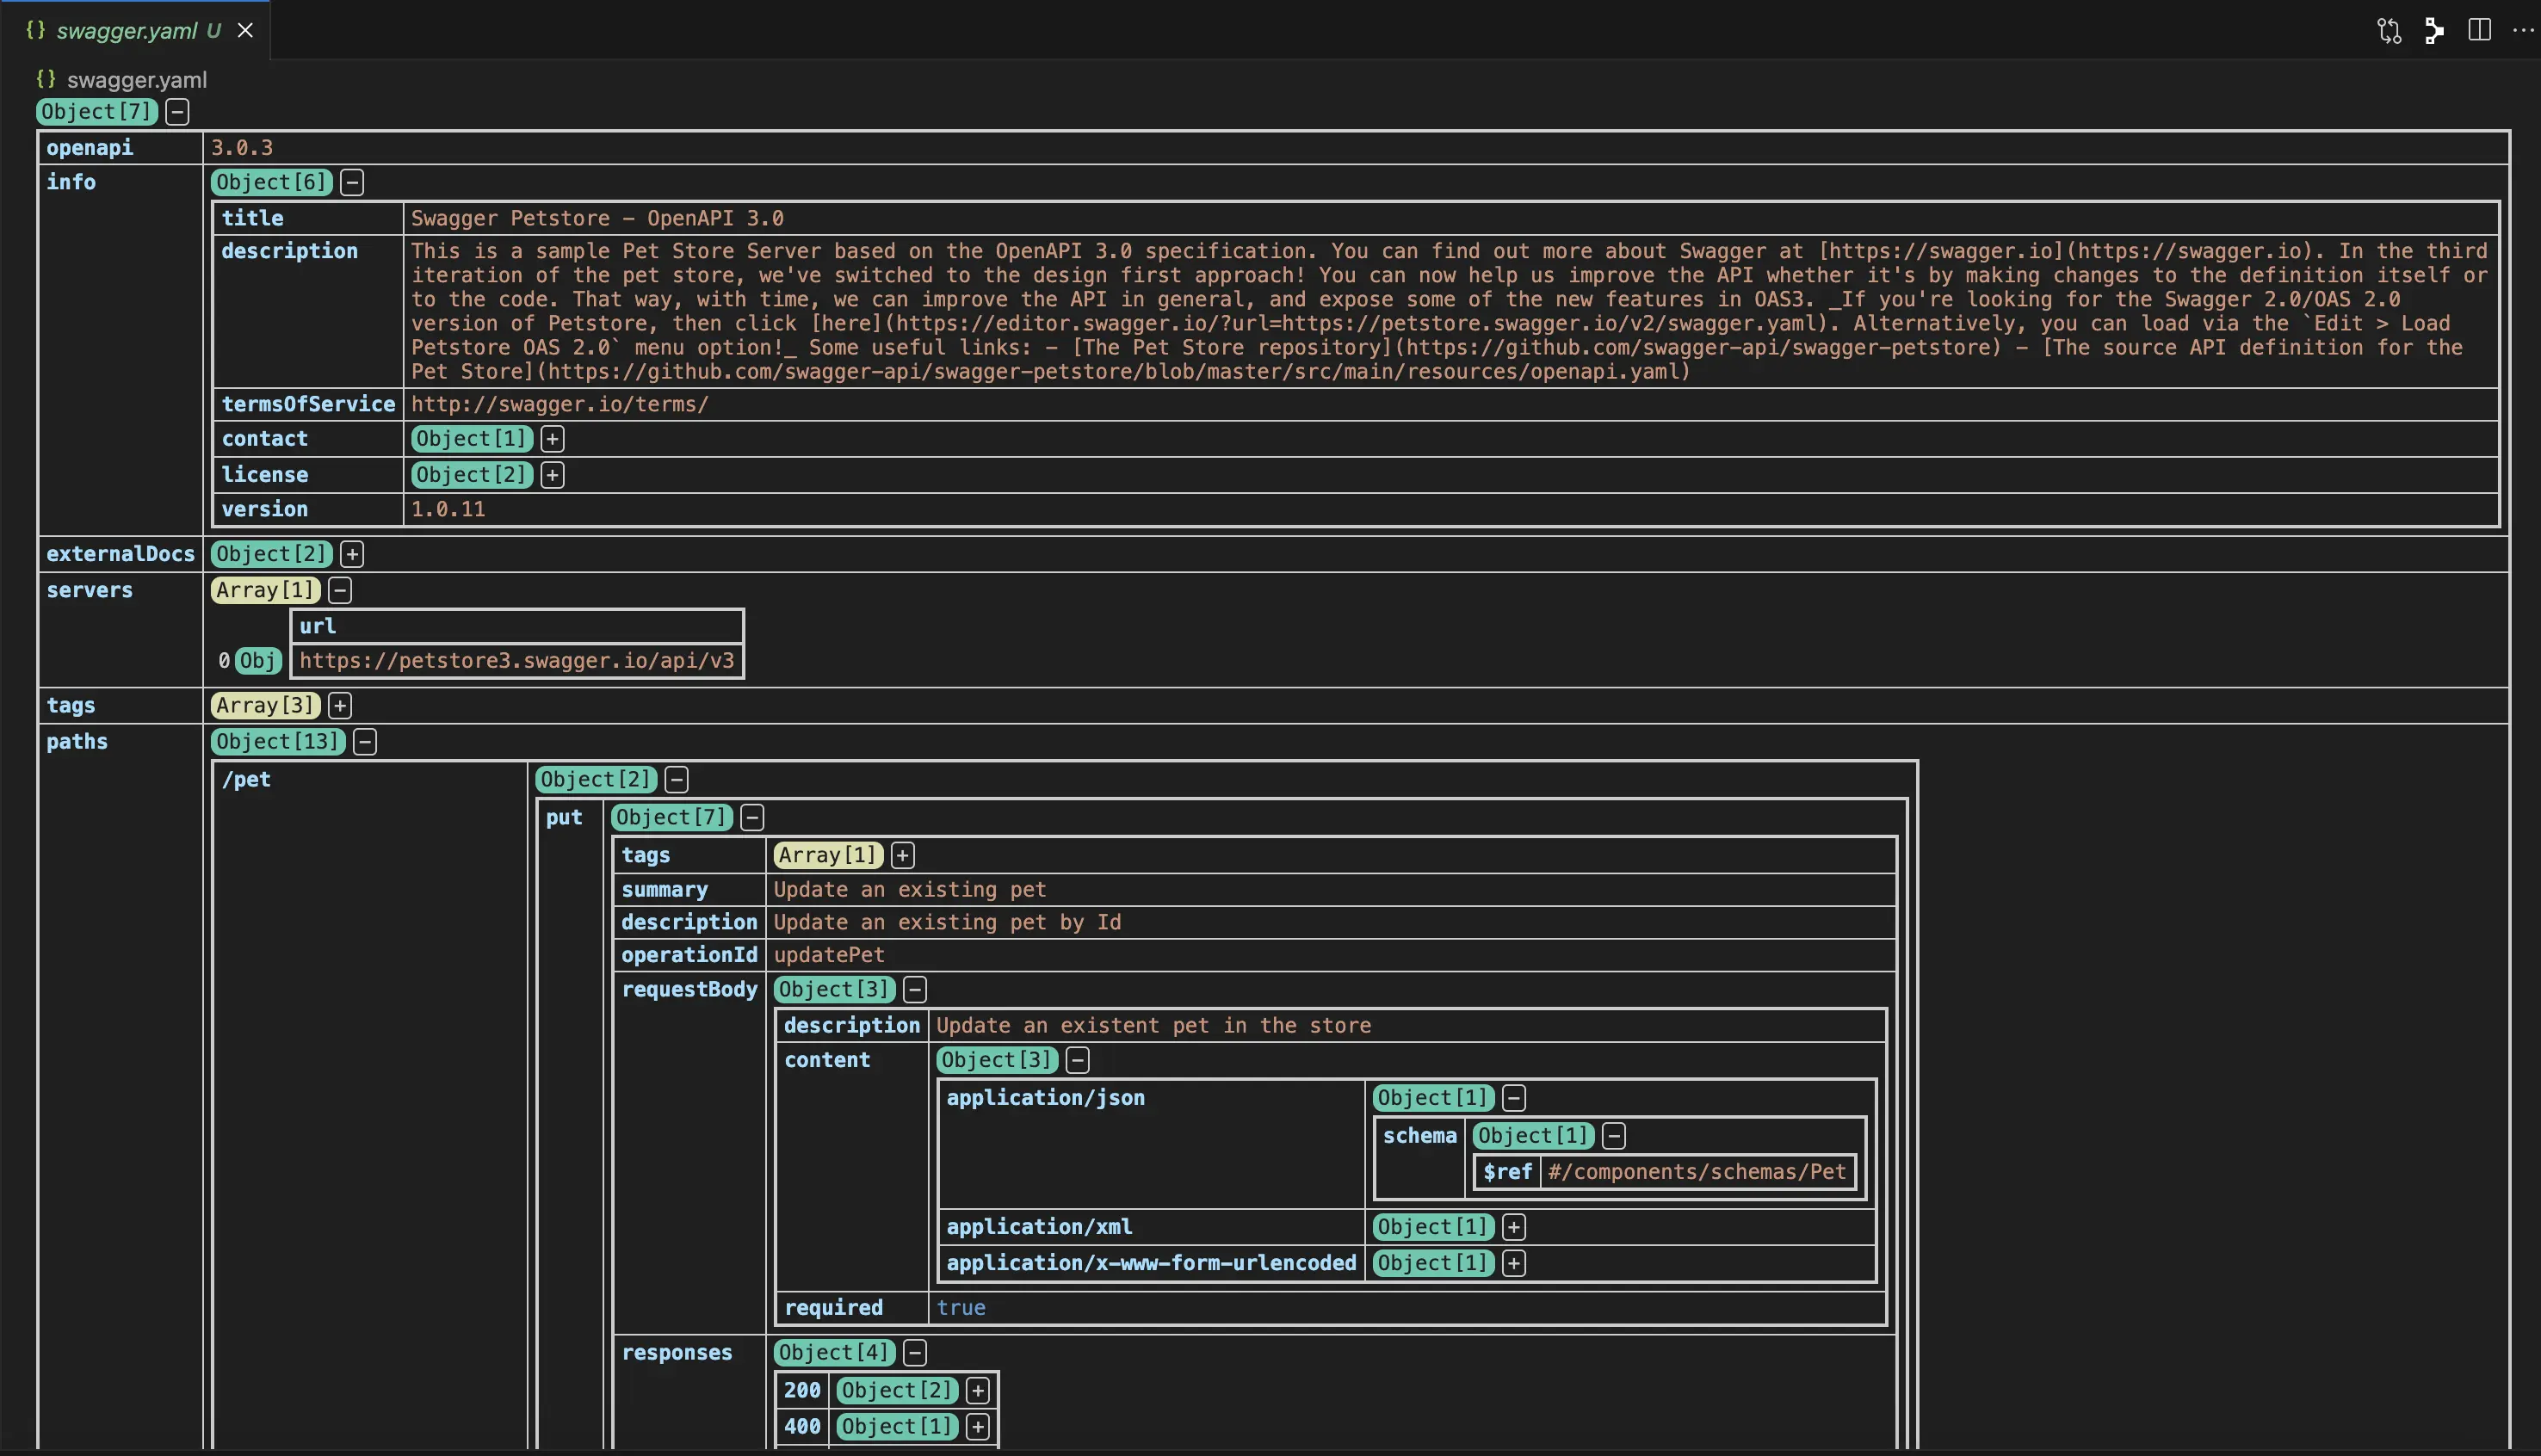Click the 200 response key
This screenshot has height=1456, width=2541.
tap(802, 1390)
